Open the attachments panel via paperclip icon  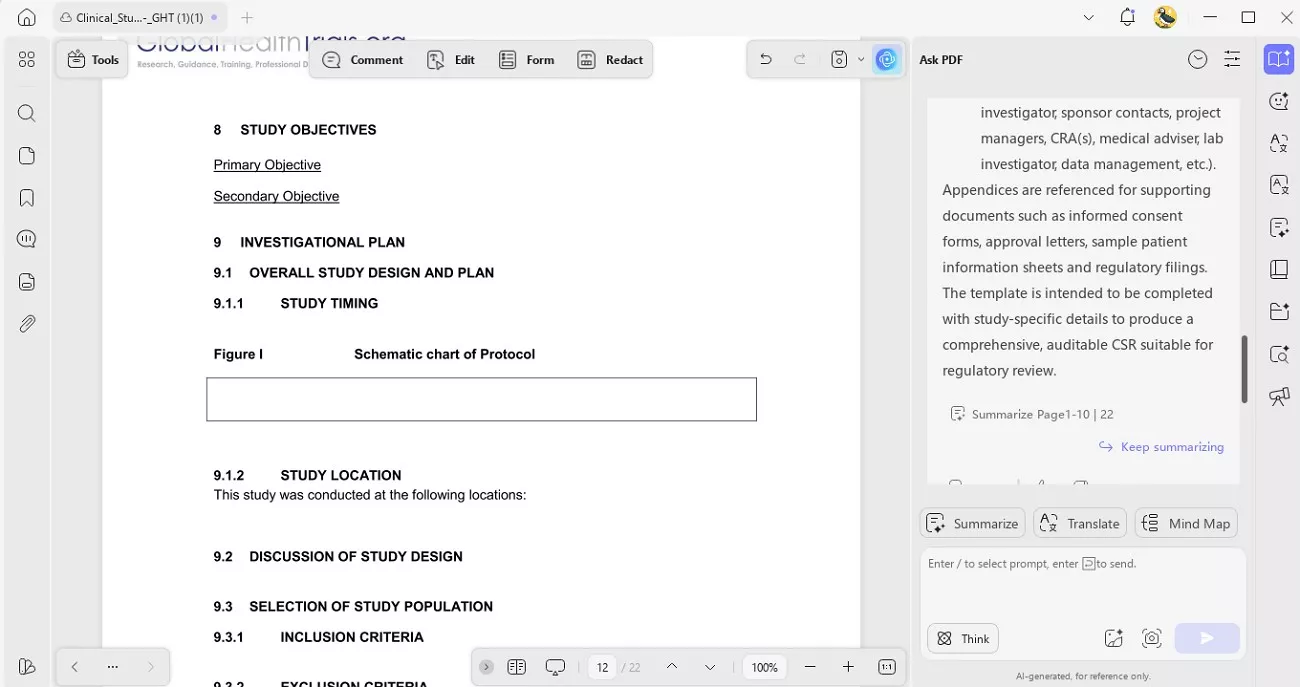point(26,322)
